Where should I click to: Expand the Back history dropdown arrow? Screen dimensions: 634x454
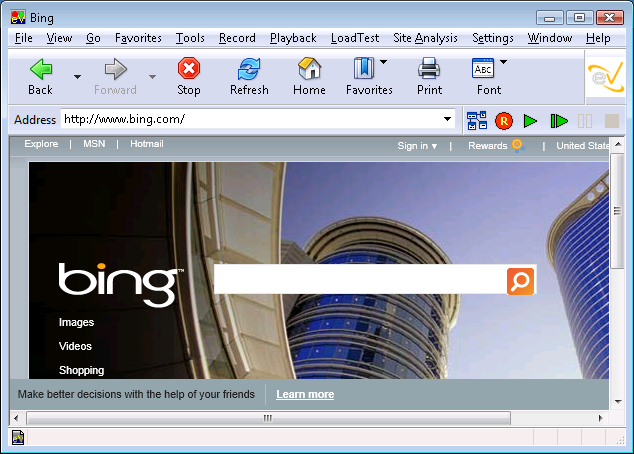click(x=78, y=76)
